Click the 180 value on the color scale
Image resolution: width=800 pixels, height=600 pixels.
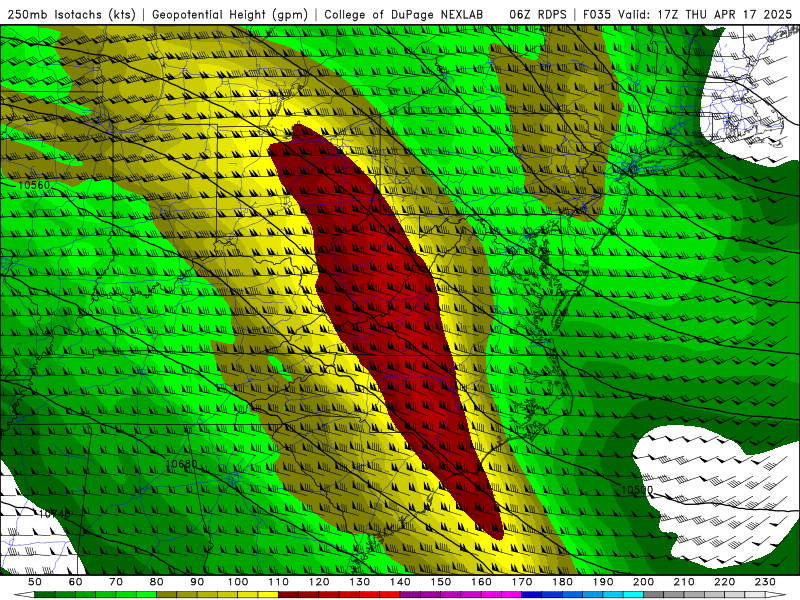pos(562,582)
